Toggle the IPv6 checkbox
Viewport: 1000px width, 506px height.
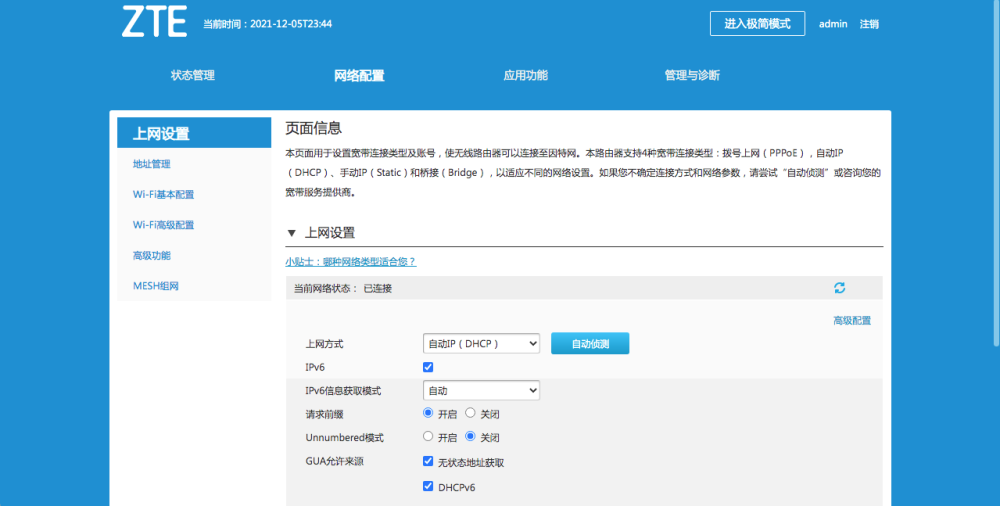pyautogui.click(x=429, y=367)
